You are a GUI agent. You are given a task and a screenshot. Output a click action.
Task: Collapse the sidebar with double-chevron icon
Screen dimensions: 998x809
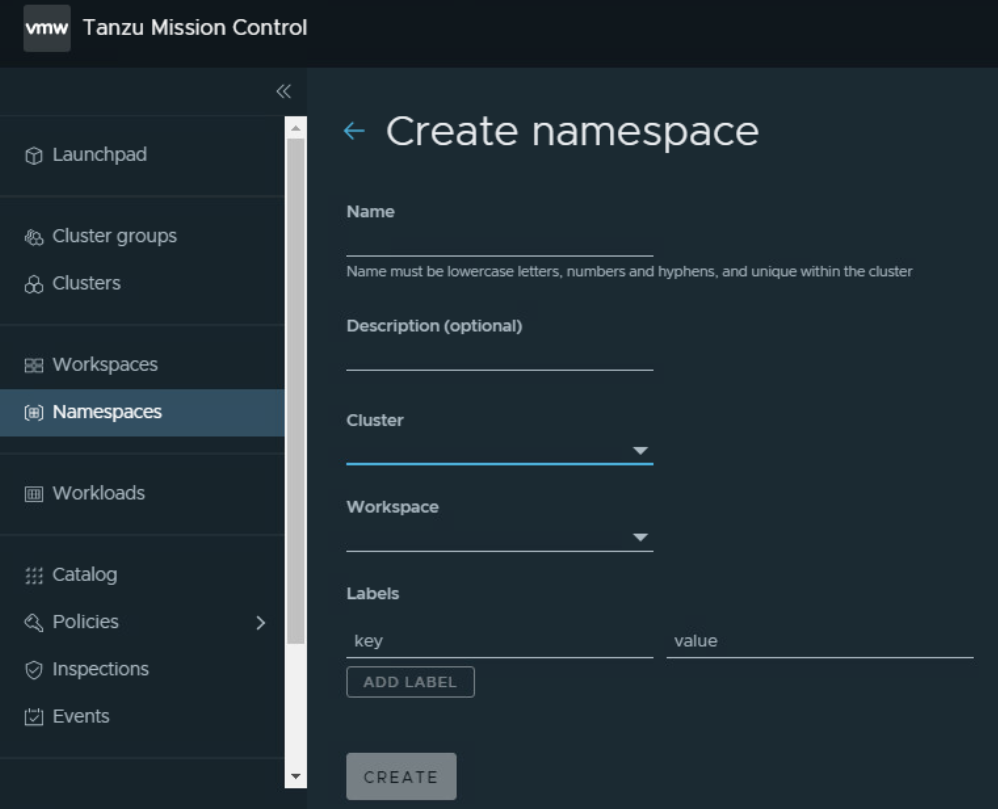click(283, 92)
